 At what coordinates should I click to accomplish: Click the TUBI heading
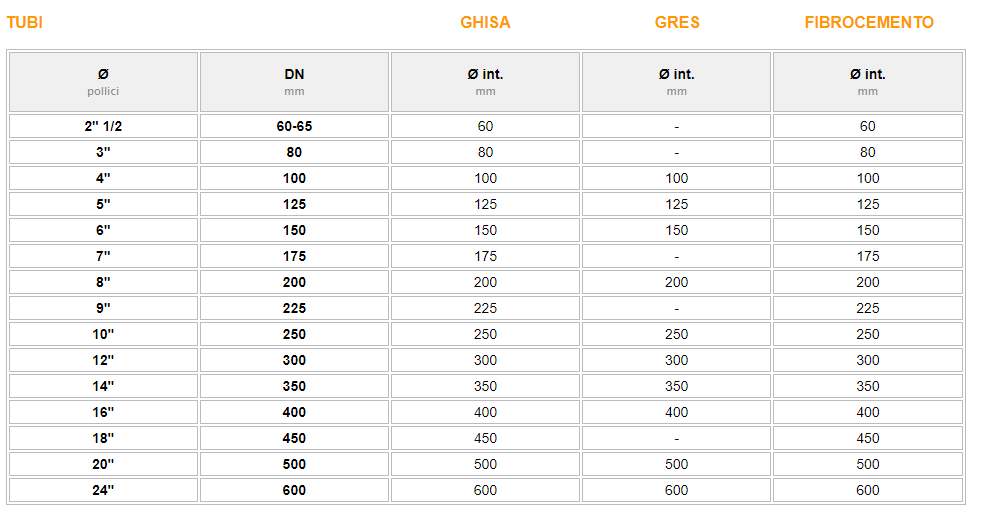click(24, 23)
